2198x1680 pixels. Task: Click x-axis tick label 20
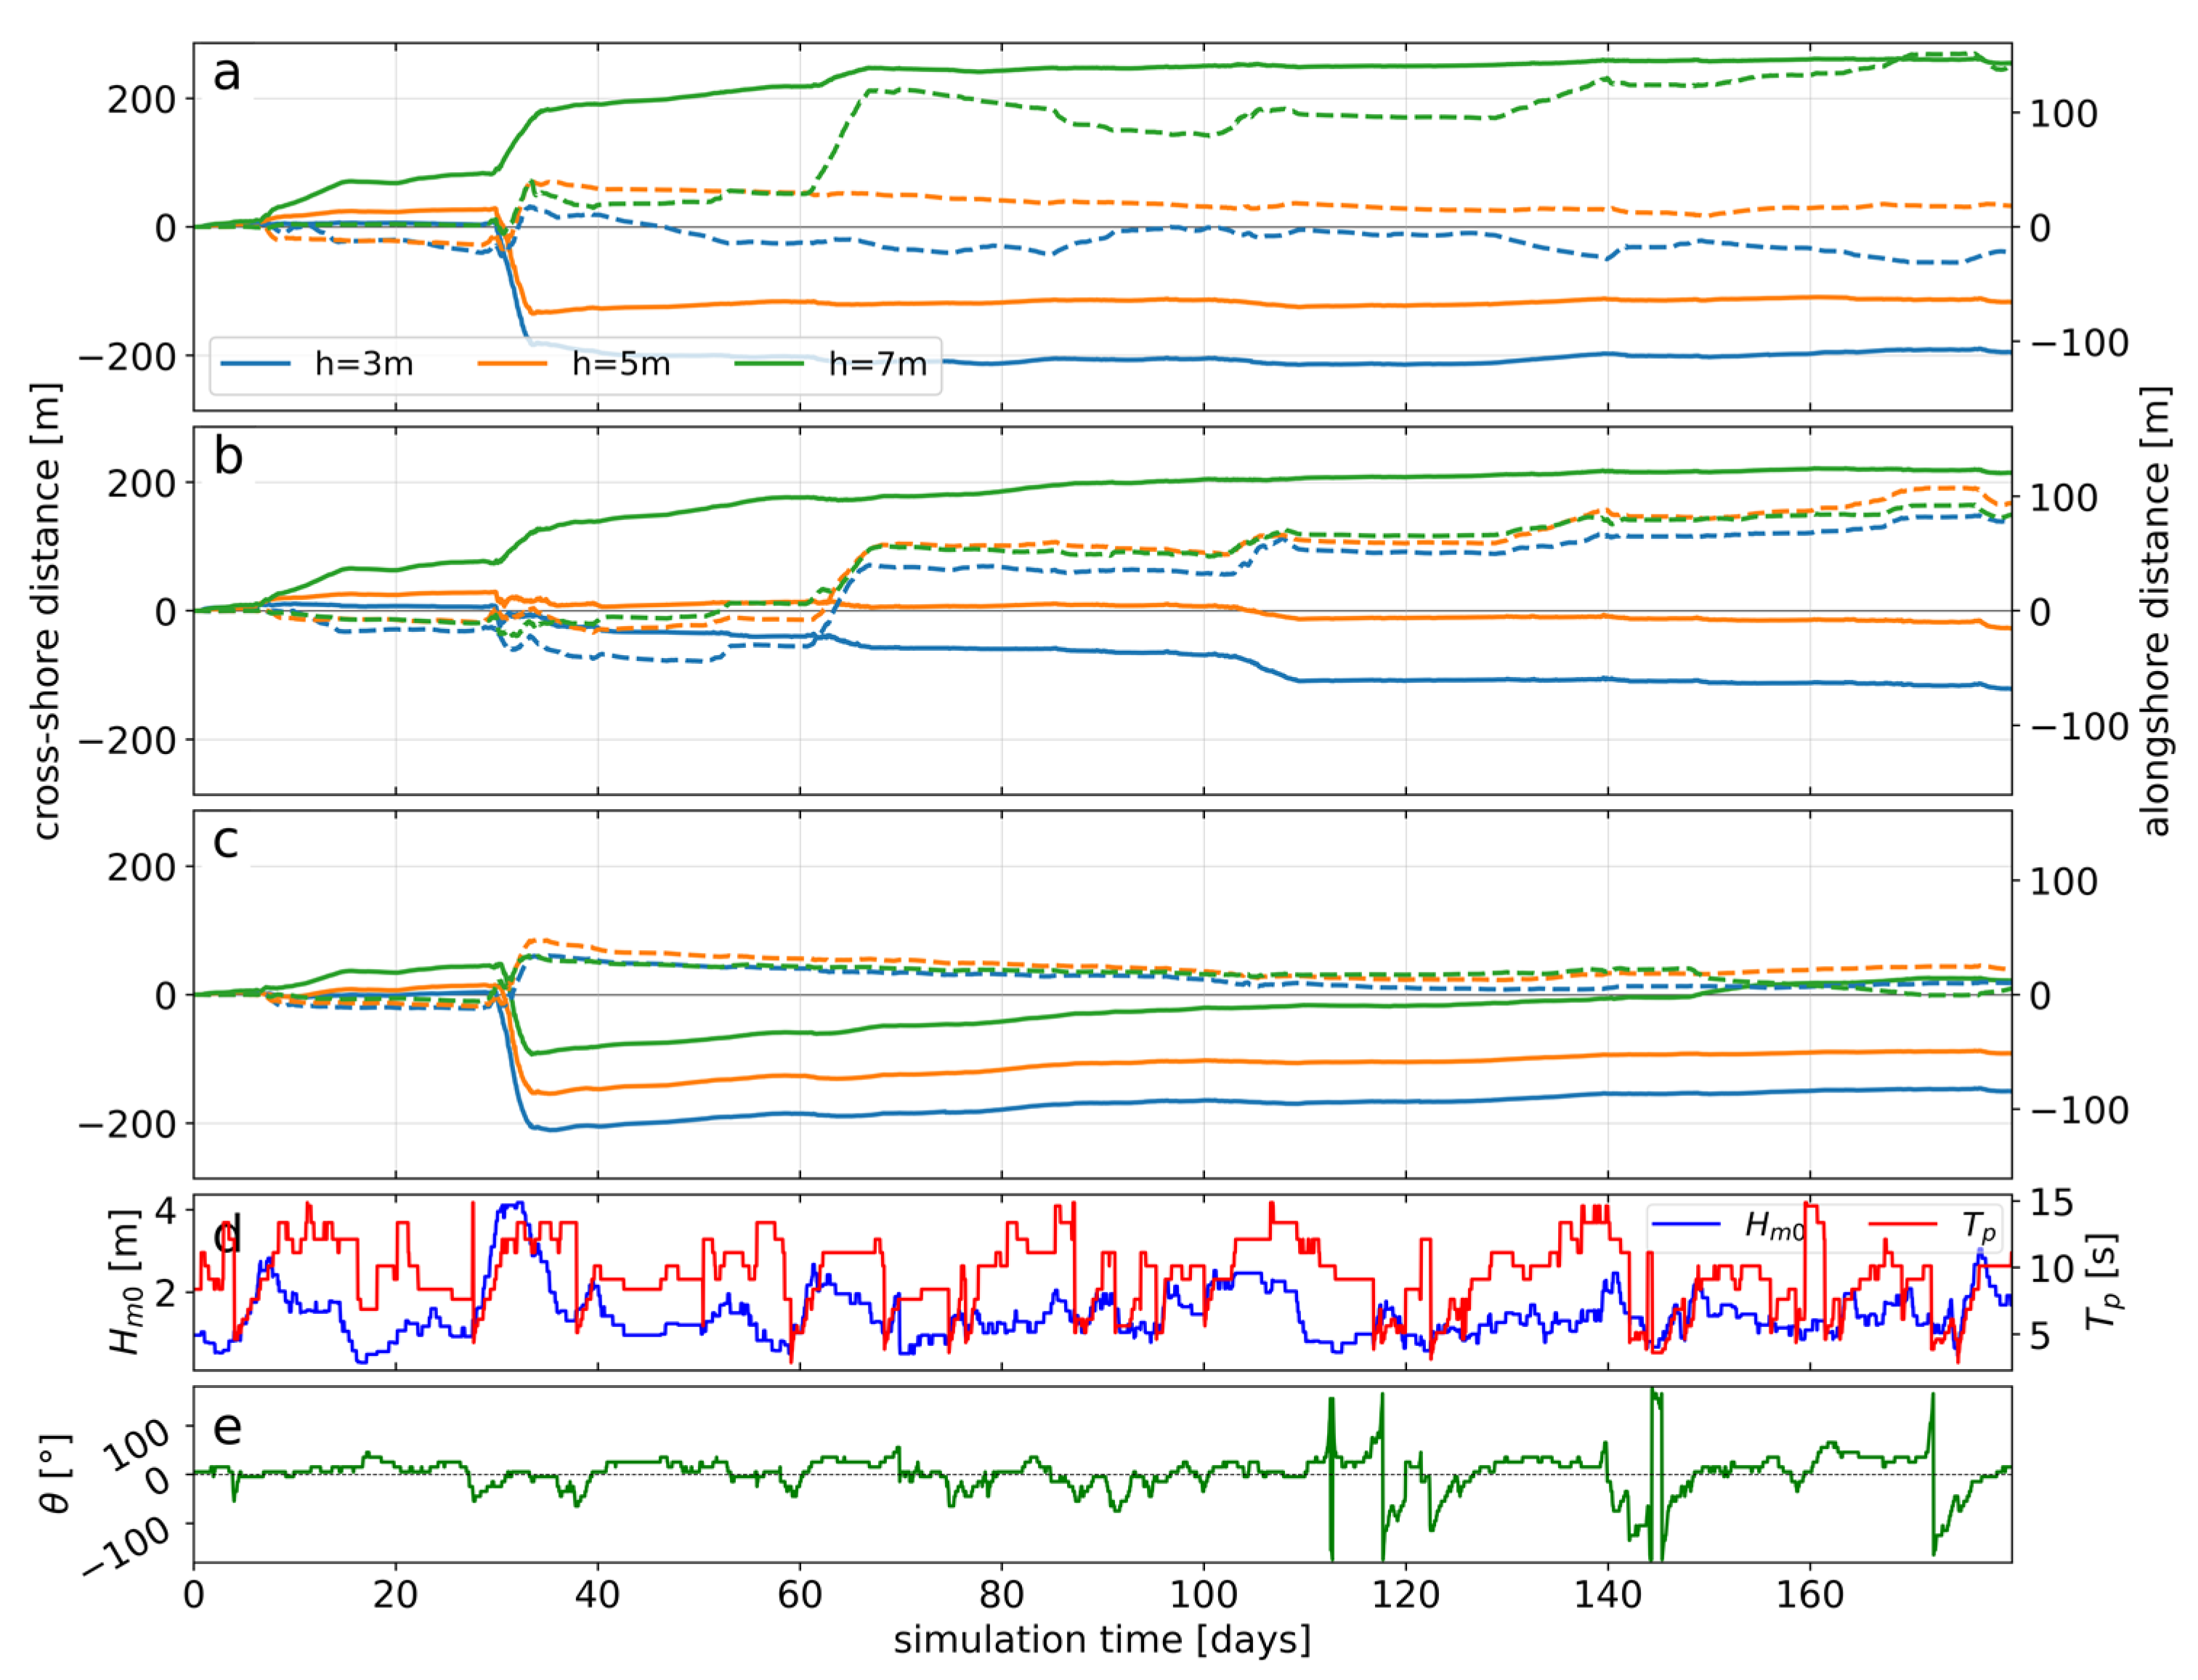[x=396, y=1594]
